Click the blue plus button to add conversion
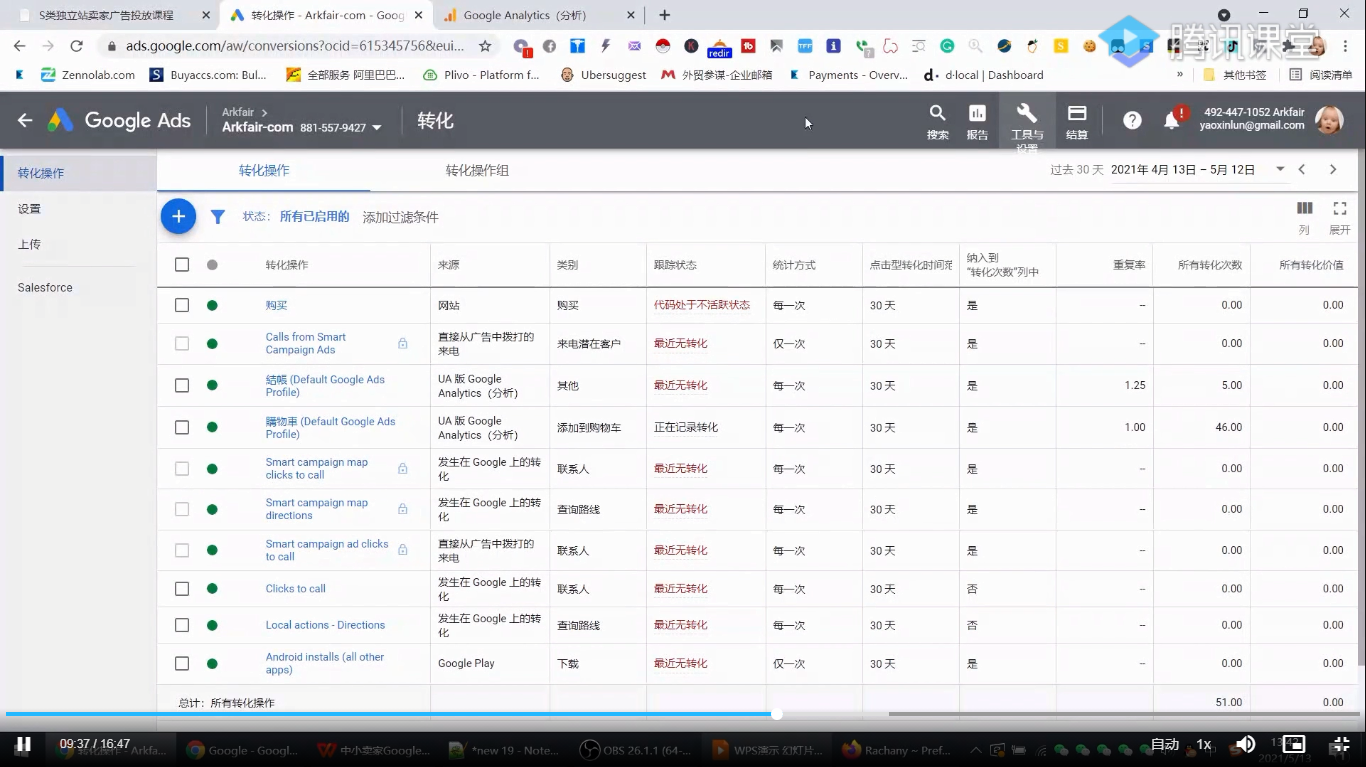The image size is (1366, 767). [x=178, y=215]
